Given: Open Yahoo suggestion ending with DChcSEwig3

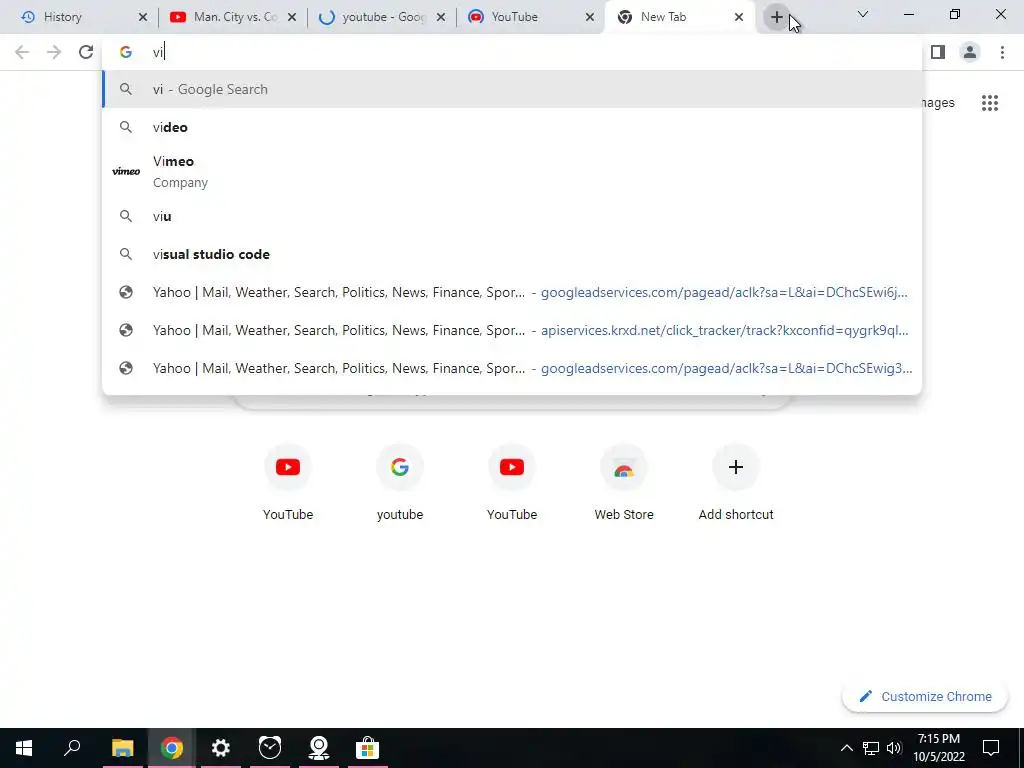Looking at the screenshot, I should pyautogui.click(x=512, y=368).
